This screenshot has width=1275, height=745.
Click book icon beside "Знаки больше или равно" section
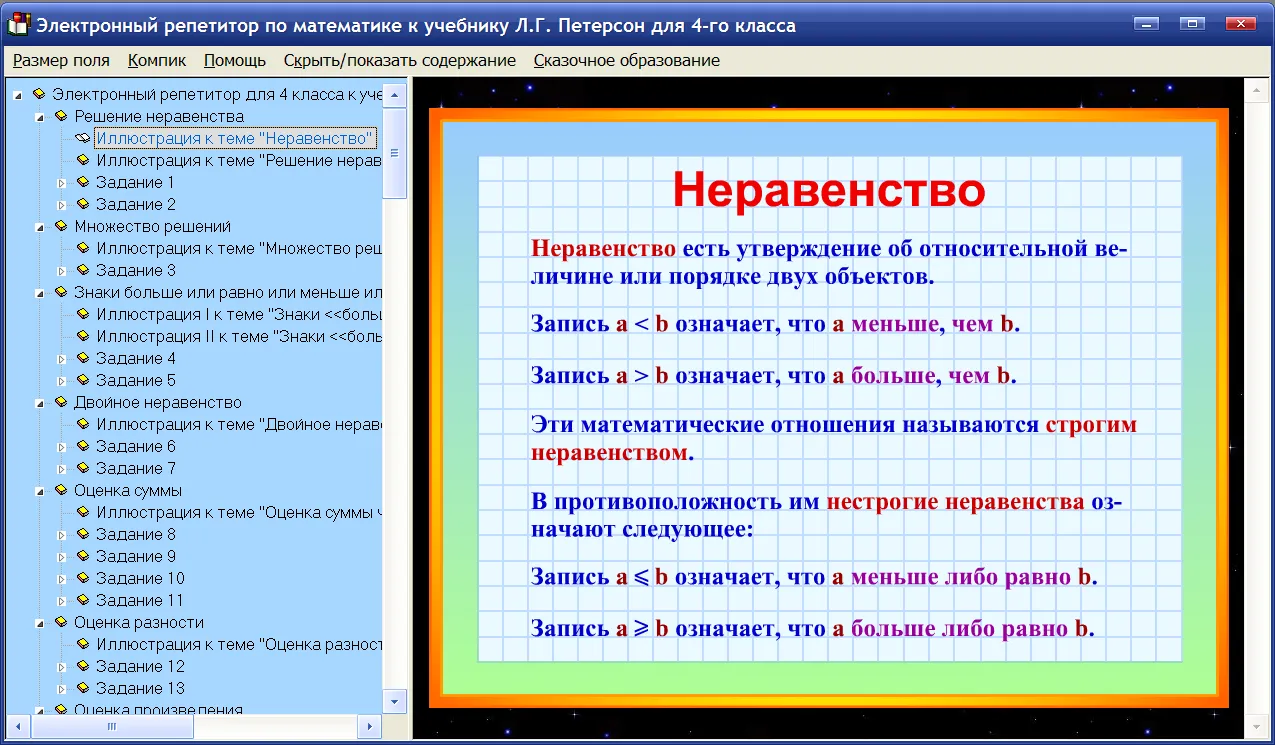62,292
